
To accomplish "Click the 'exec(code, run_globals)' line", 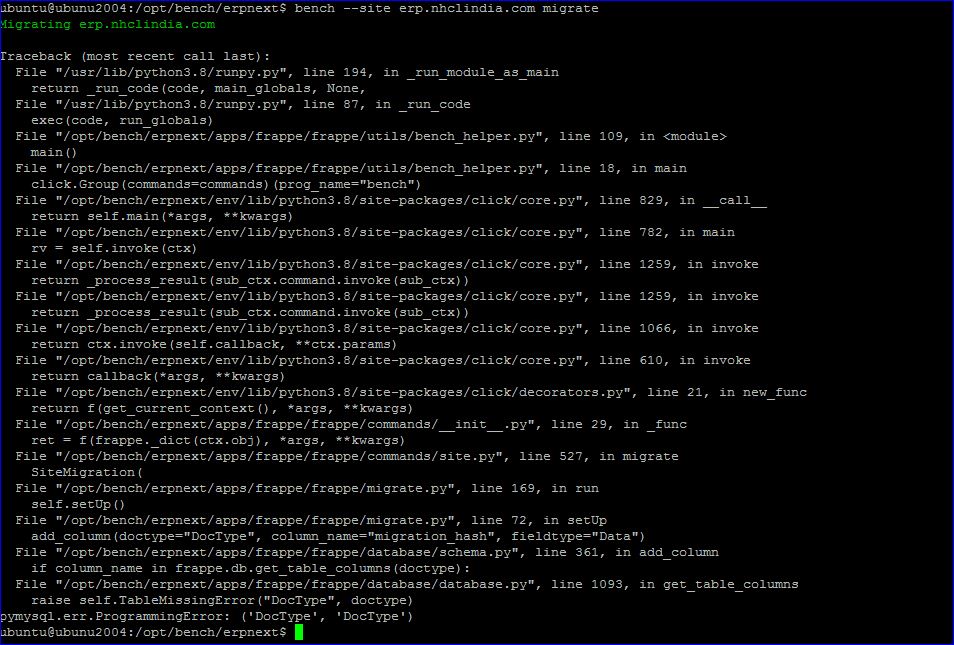I will coord(122,120).
